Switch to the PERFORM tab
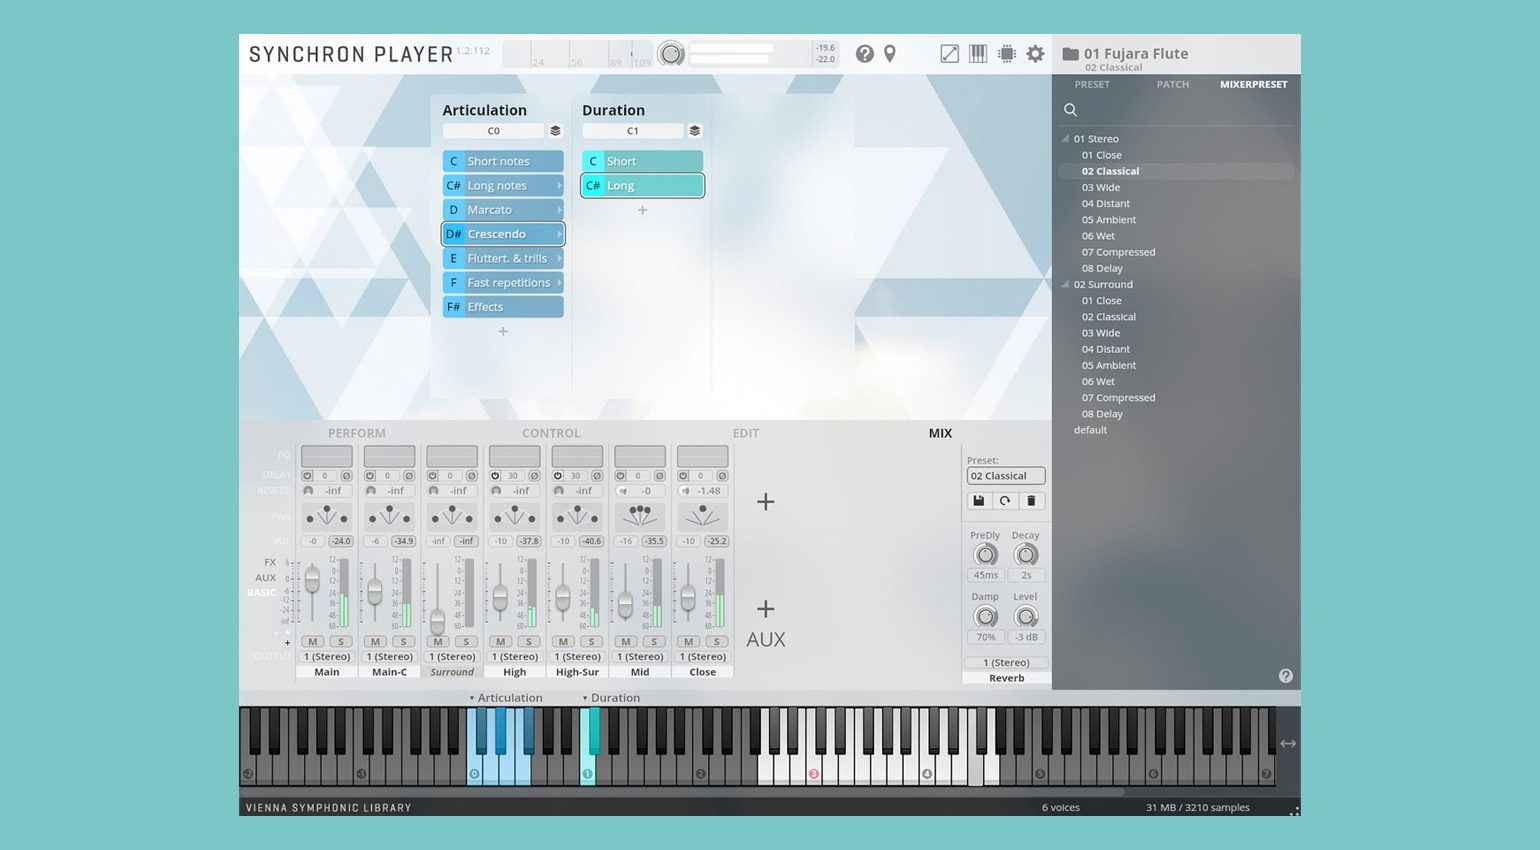1540x850 pixels. (x=356, y=433)
